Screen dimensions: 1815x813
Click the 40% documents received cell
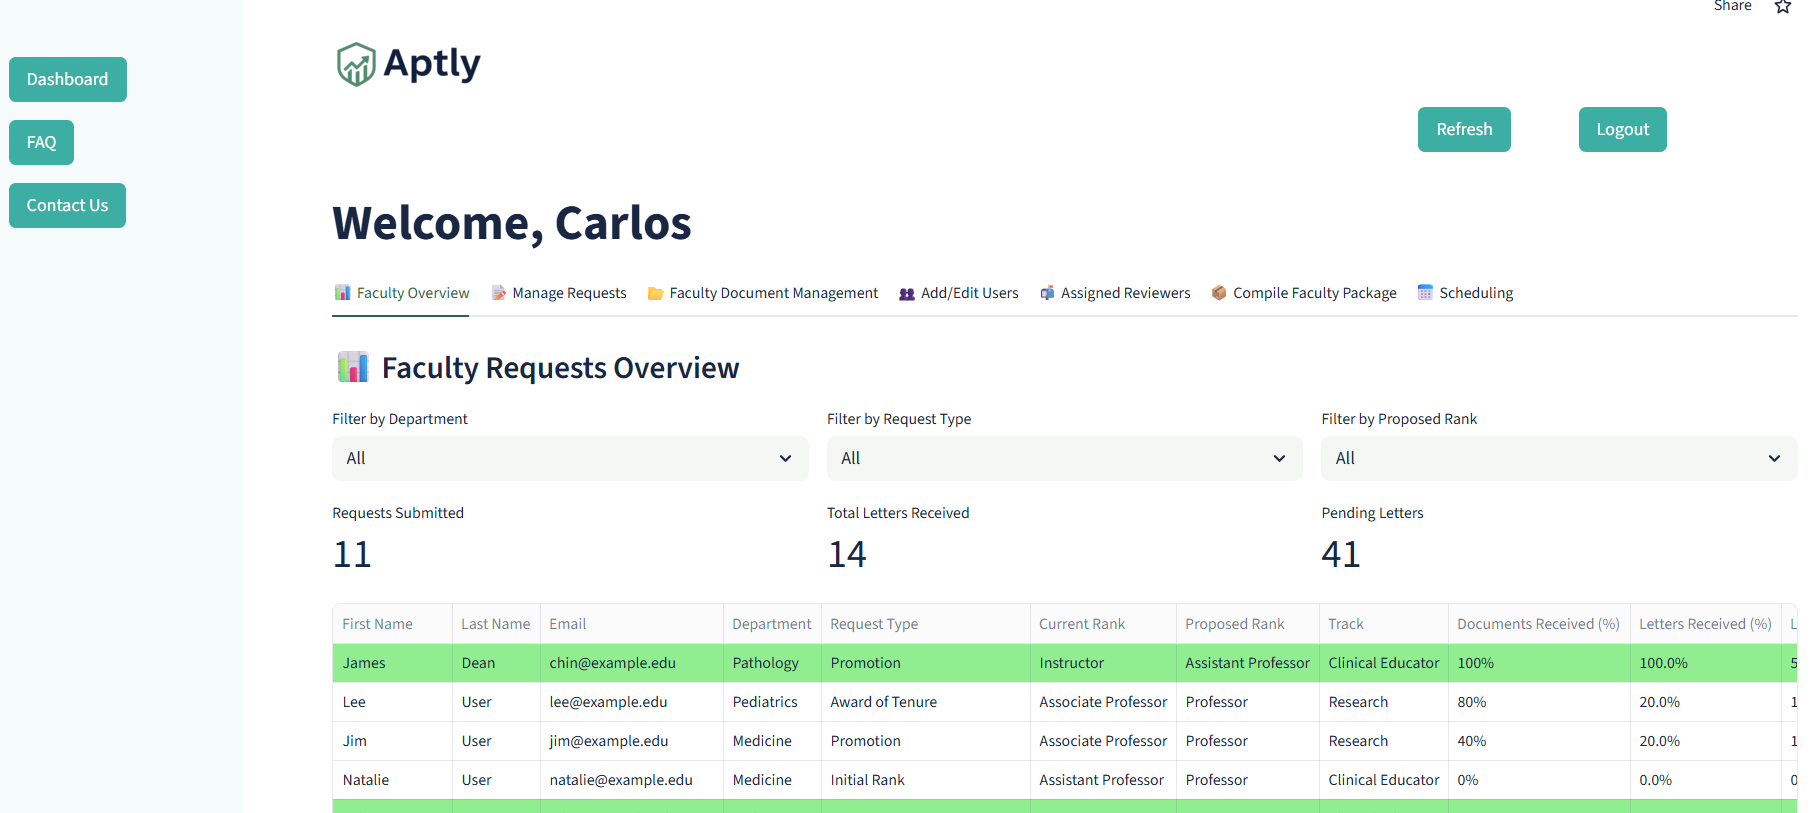1539,741
